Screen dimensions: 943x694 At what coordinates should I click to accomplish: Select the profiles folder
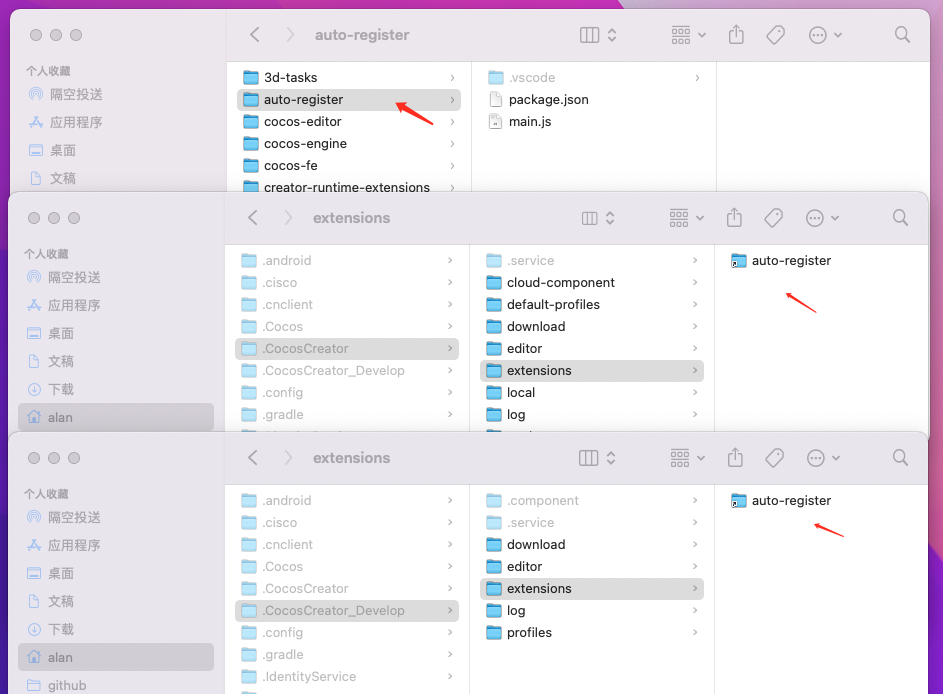point(529,632)
